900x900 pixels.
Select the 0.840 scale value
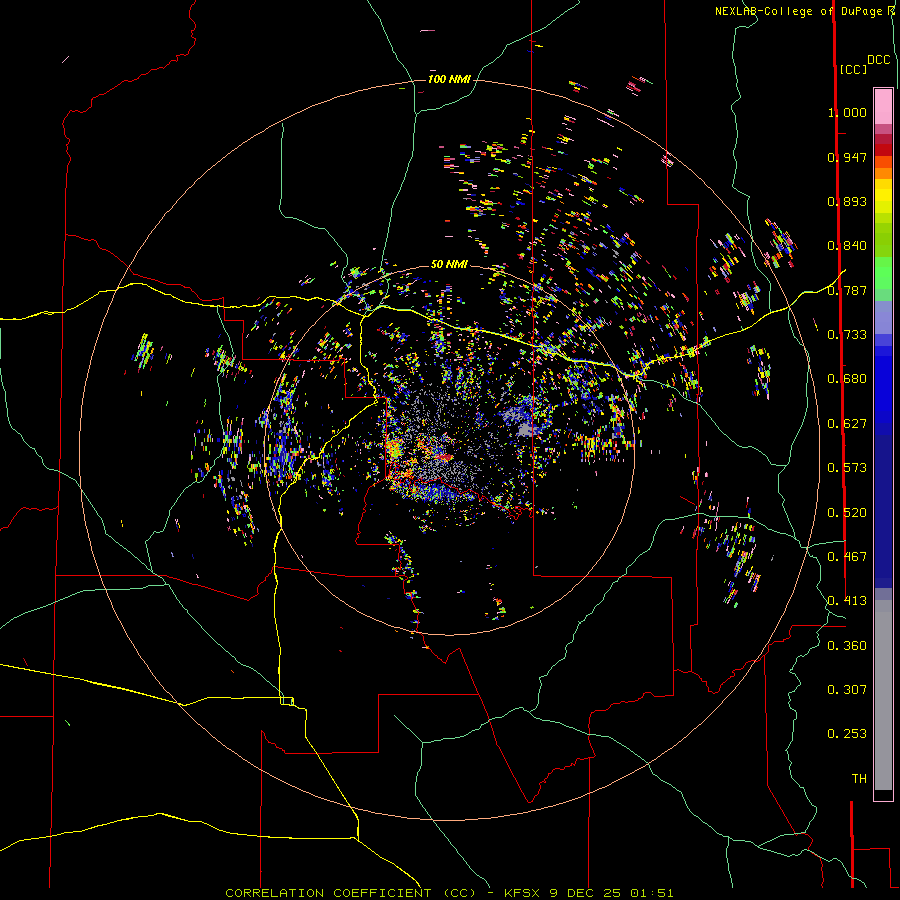click(x=847, y=246)
